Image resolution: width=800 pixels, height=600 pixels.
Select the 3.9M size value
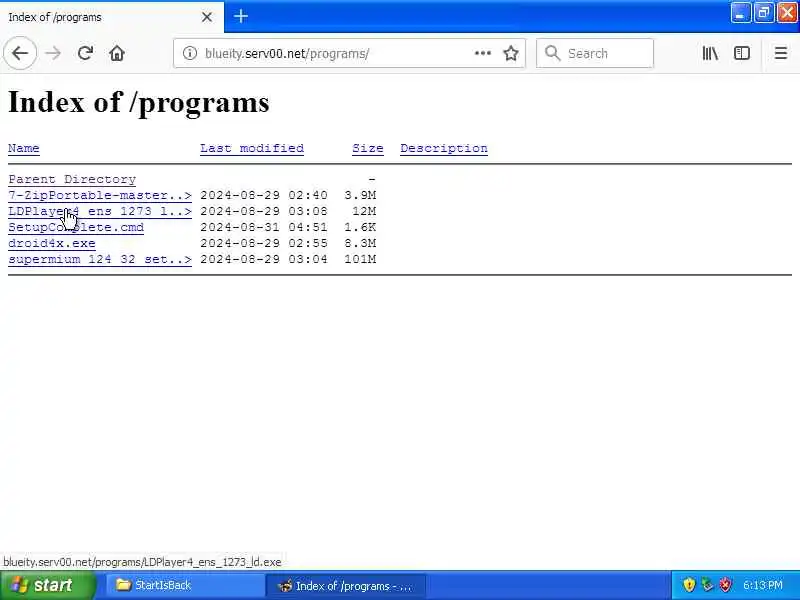(360, 195)
